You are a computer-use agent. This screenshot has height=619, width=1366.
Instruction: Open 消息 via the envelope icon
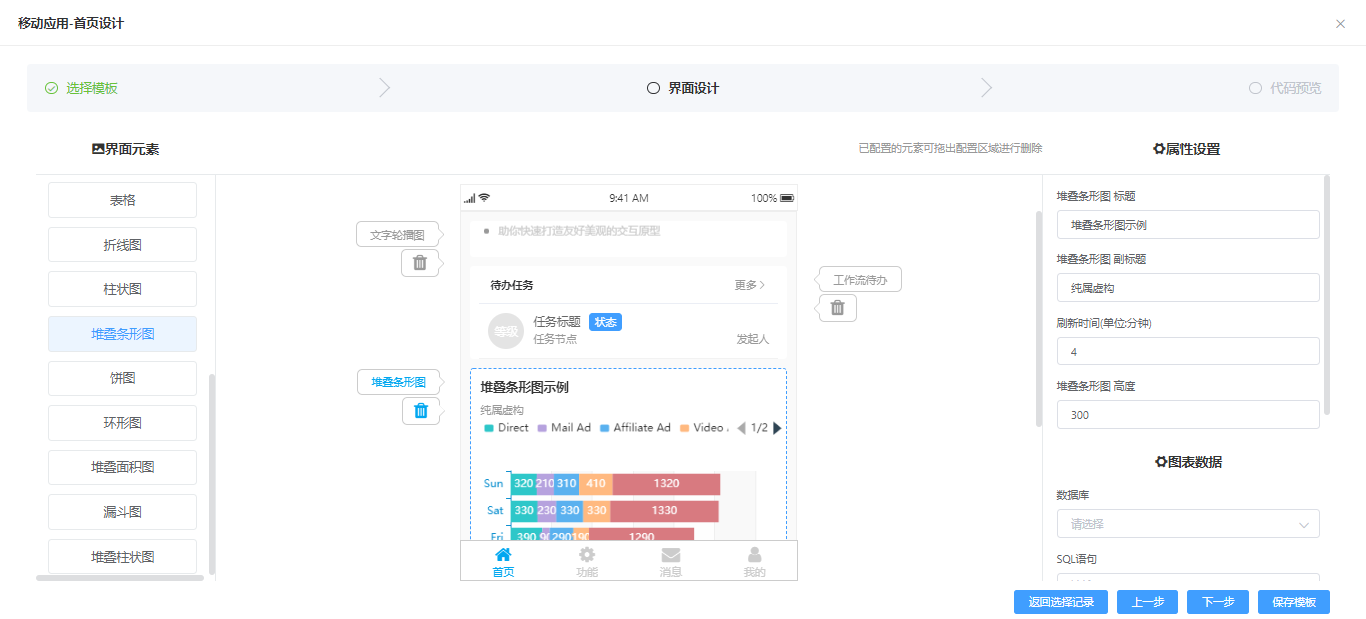(670, 553)
